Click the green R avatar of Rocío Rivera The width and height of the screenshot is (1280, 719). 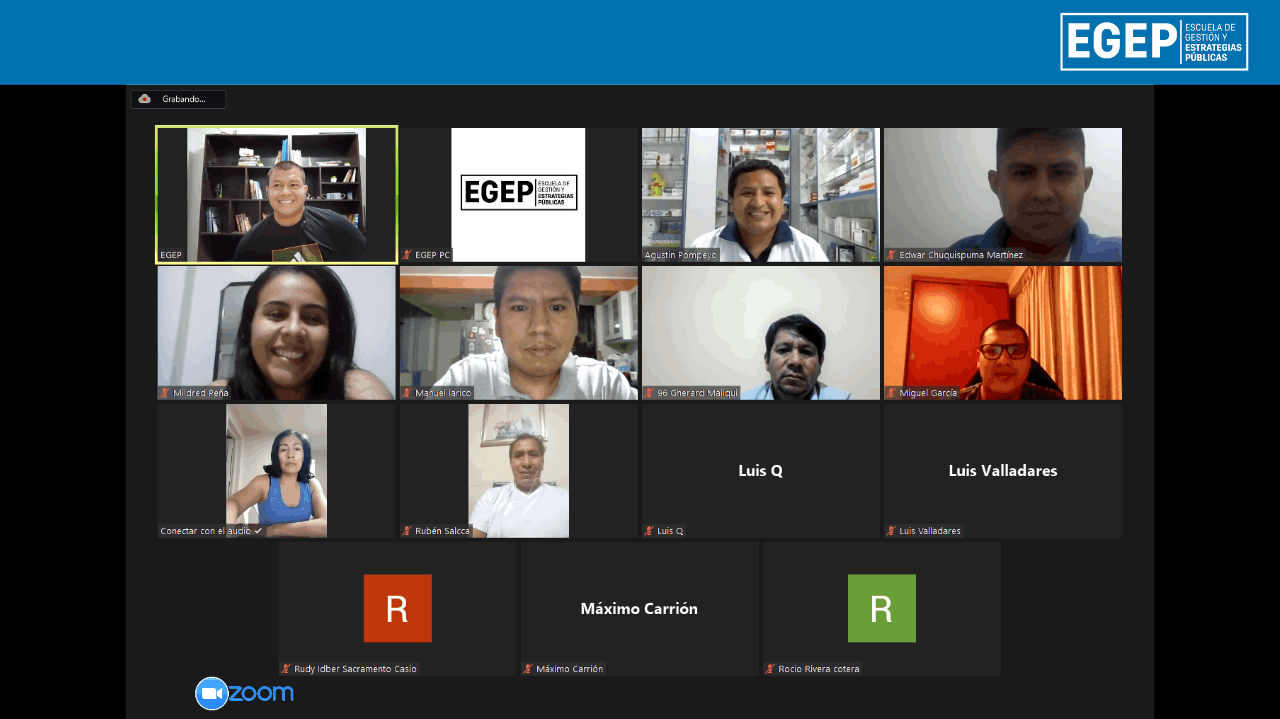click(881, 608)
